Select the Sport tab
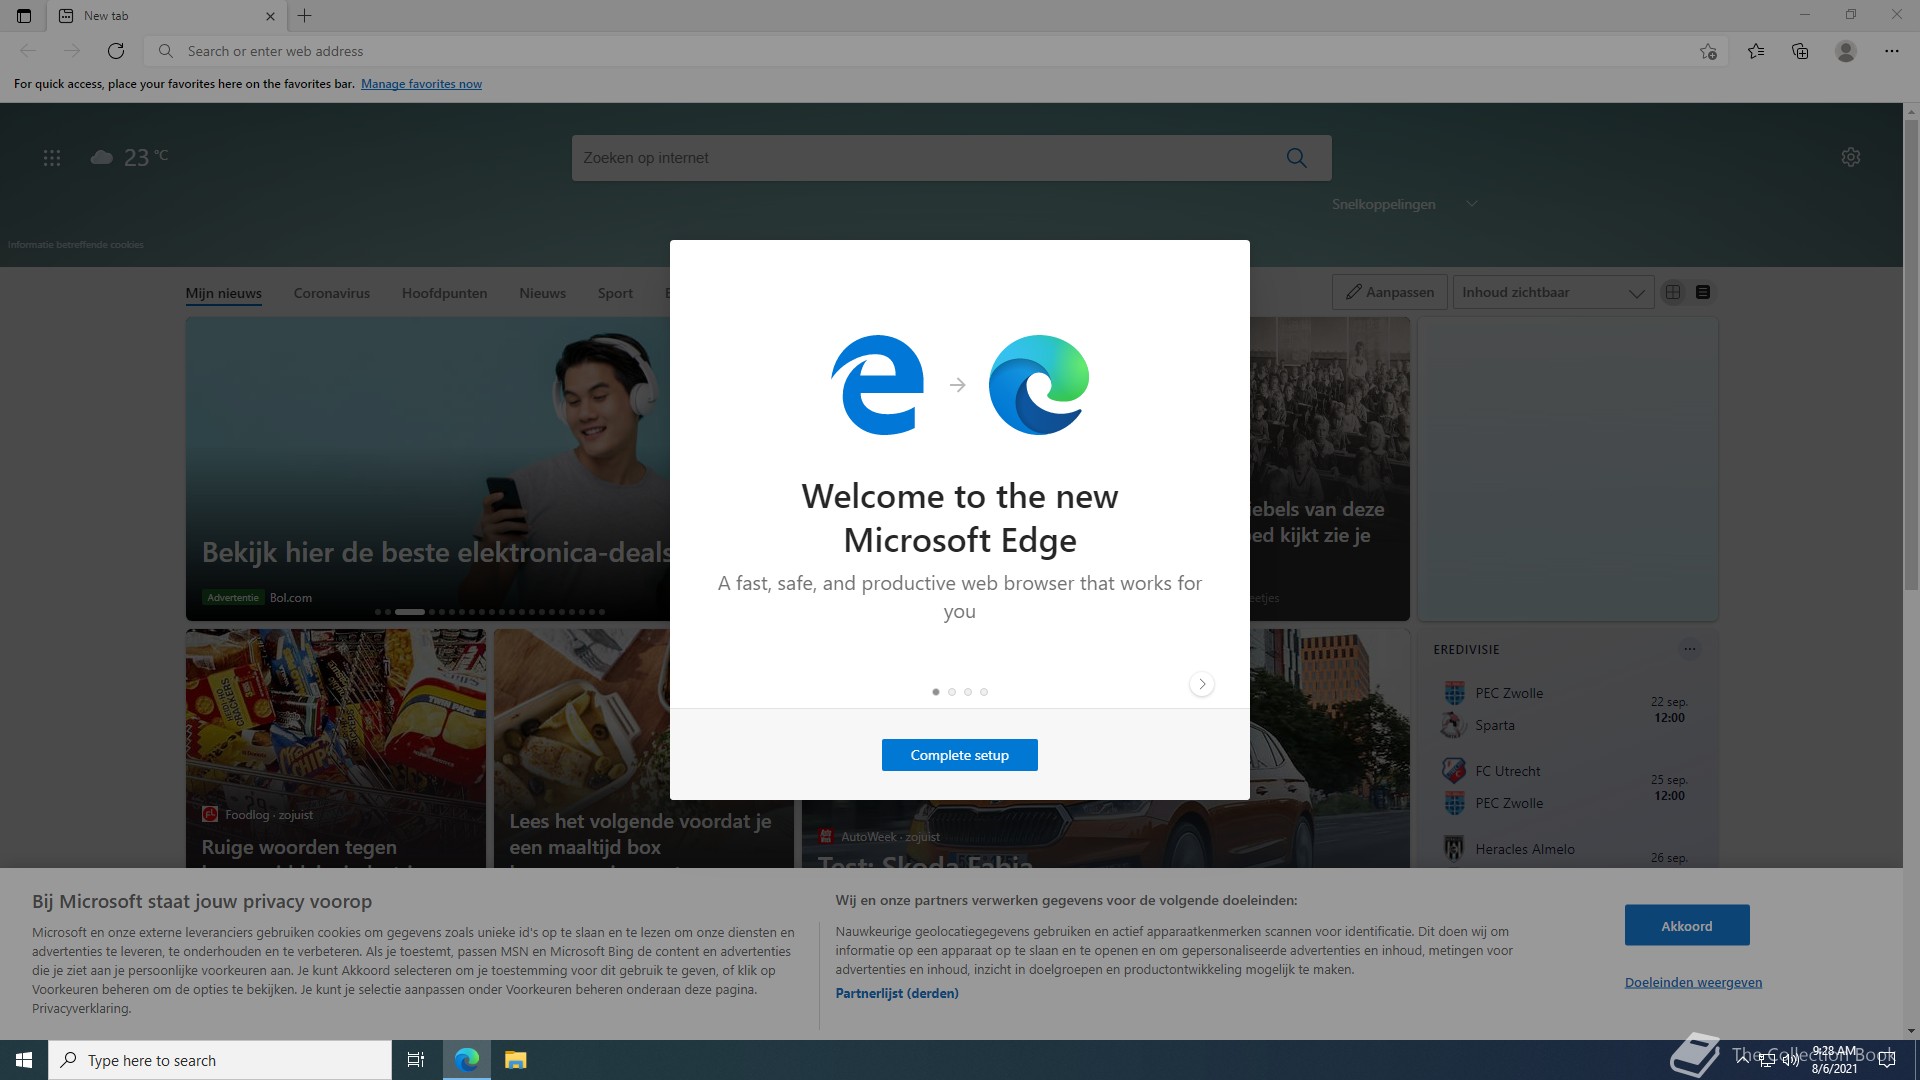 click(616, 293)
